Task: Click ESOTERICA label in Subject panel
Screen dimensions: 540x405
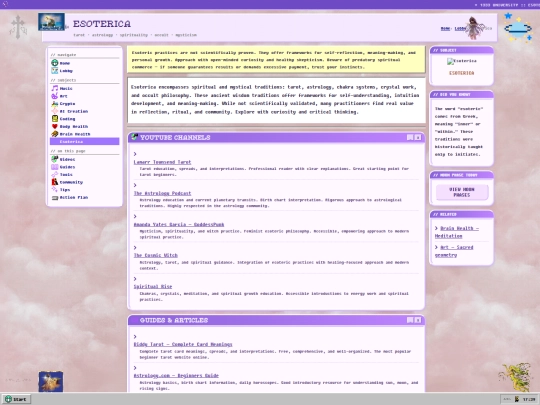Action: point(461,73)
